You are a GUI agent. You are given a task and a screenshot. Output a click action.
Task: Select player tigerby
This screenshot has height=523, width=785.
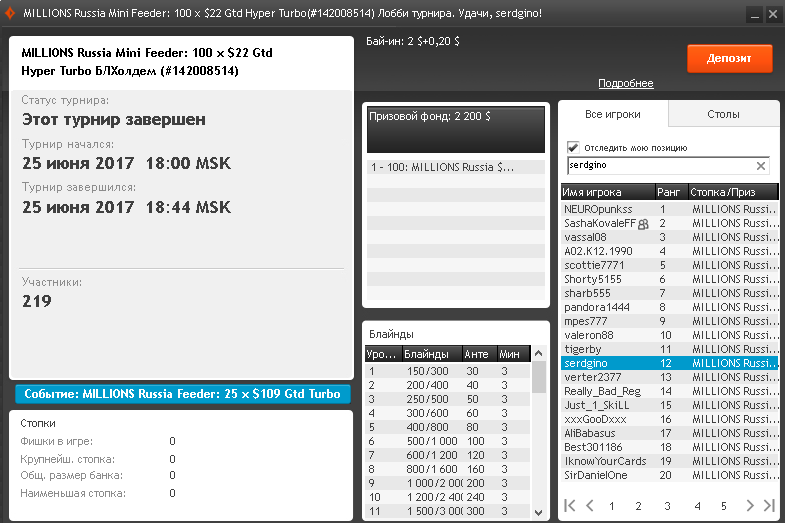[x=670, y=349]
